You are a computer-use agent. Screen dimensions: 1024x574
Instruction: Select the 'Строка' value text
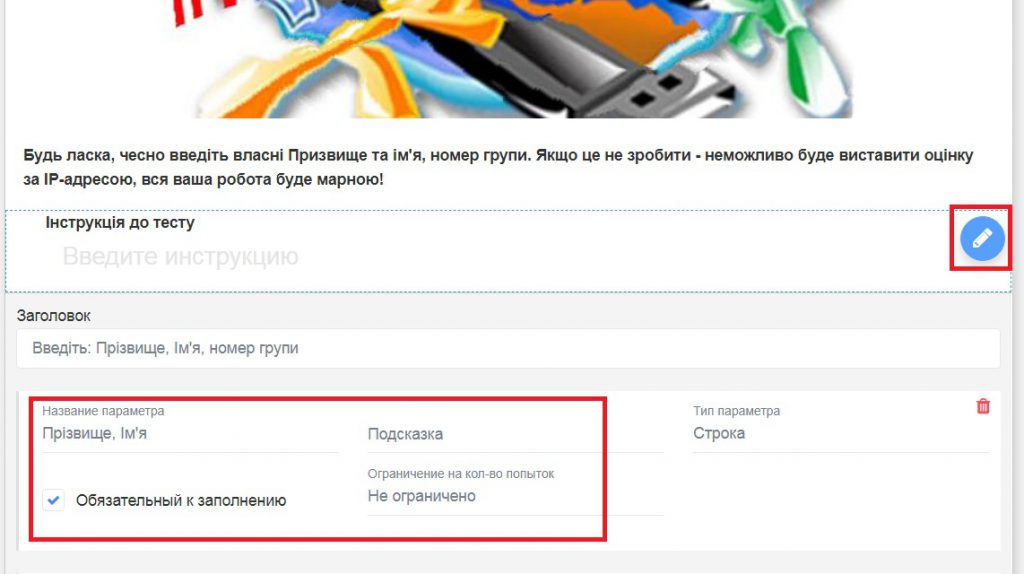719,434
